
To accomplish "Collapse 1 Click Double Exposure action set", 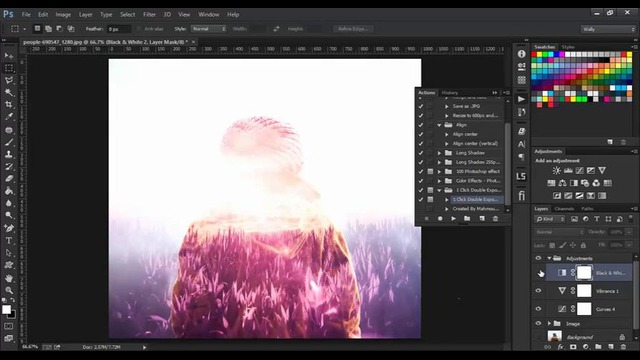I will point(440,190).
